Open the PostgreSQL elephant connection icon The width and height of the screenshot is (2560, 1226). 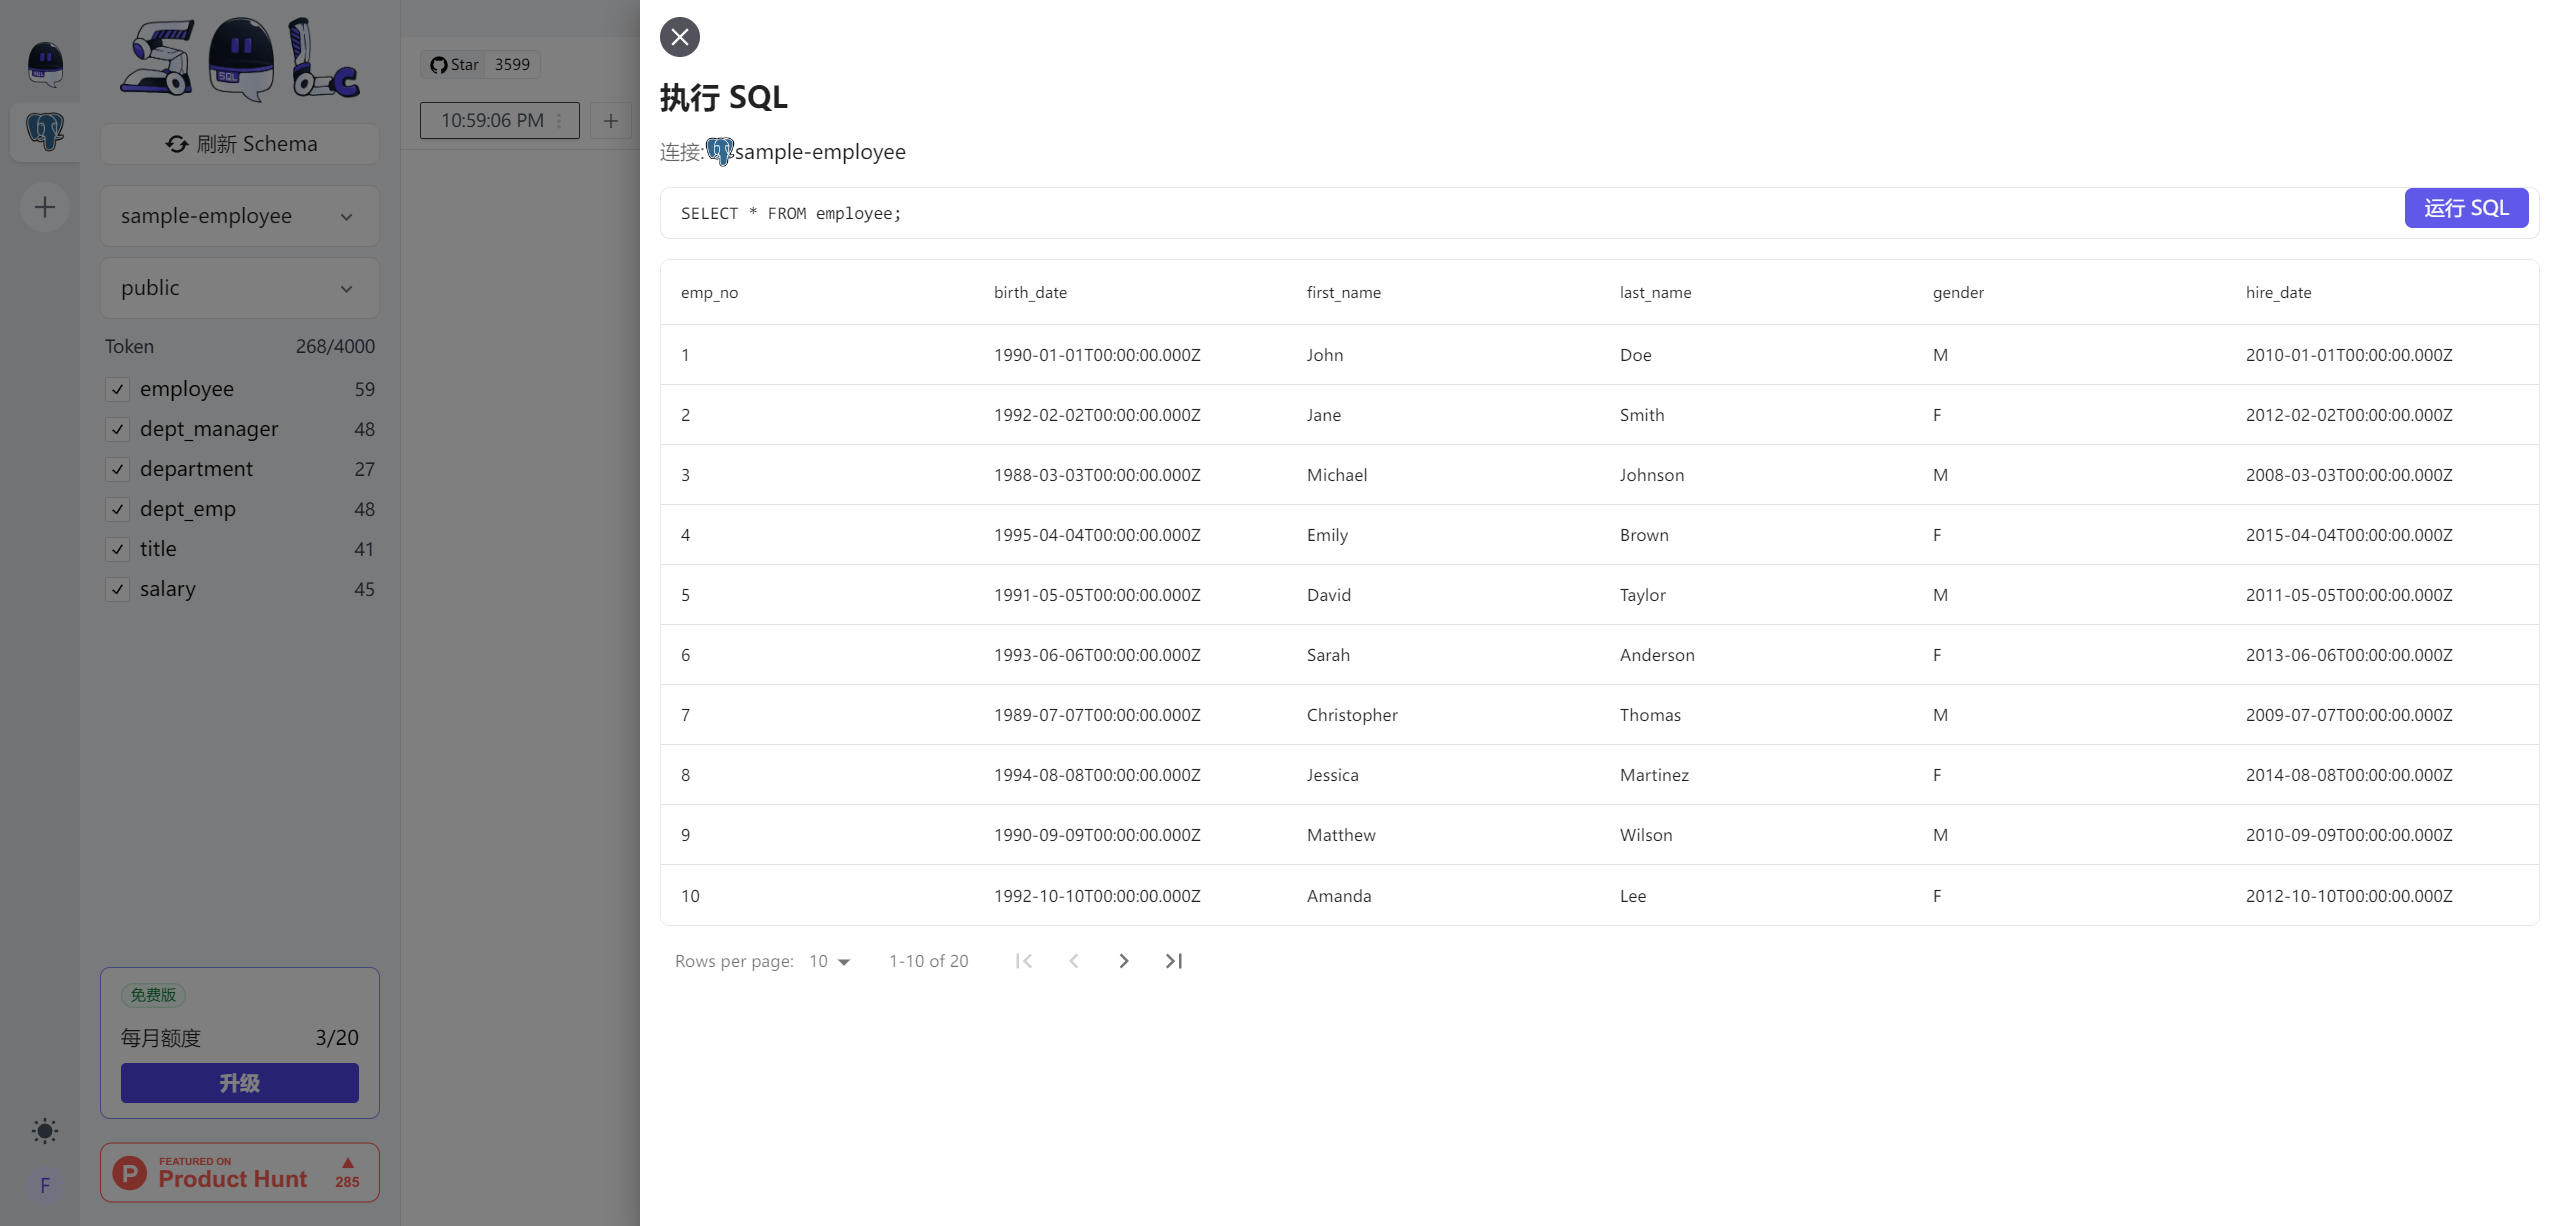click(43, 131)
